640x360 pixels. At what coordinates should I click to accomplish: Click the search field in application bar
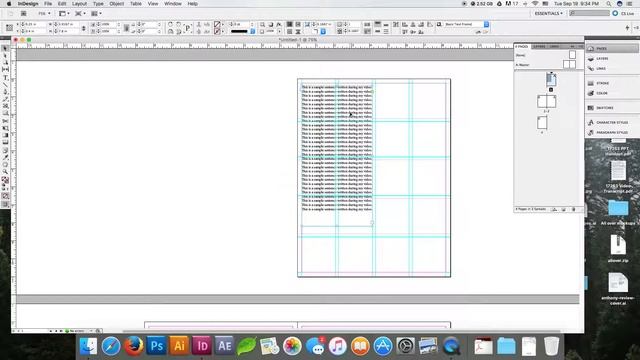(590, 13)
